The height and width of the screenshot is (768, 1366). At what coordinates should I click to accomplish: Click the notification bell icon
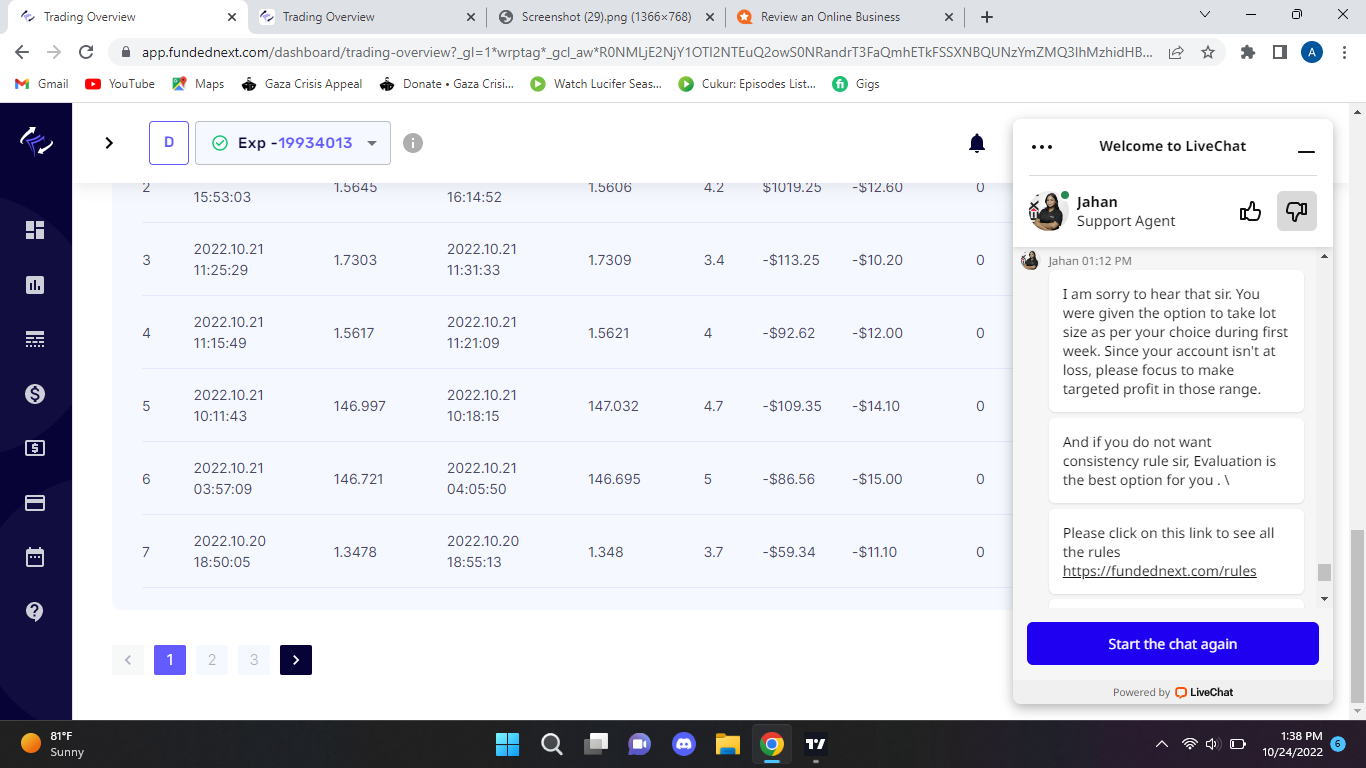[977, 143]
